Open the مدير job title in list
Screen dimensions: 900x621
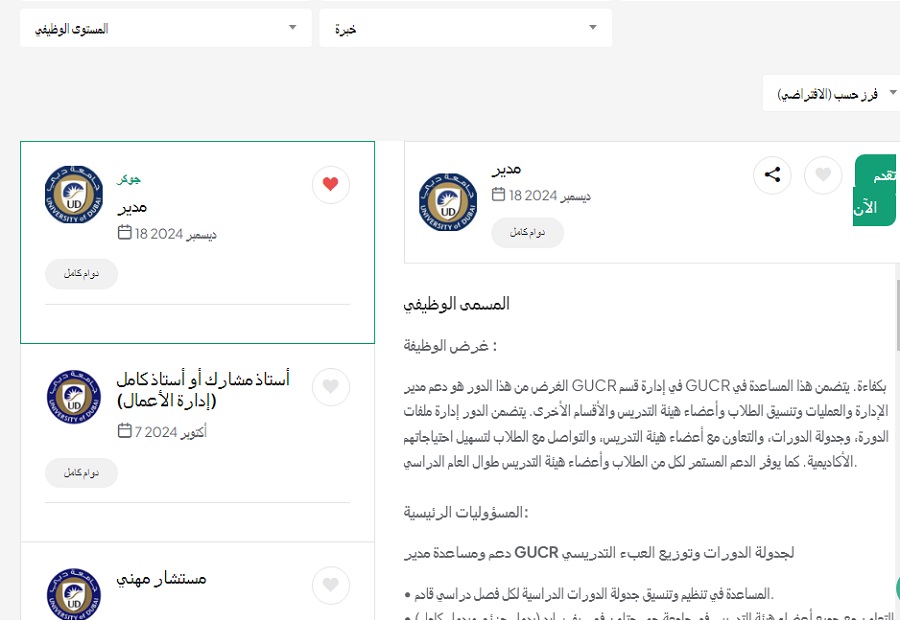132,207
